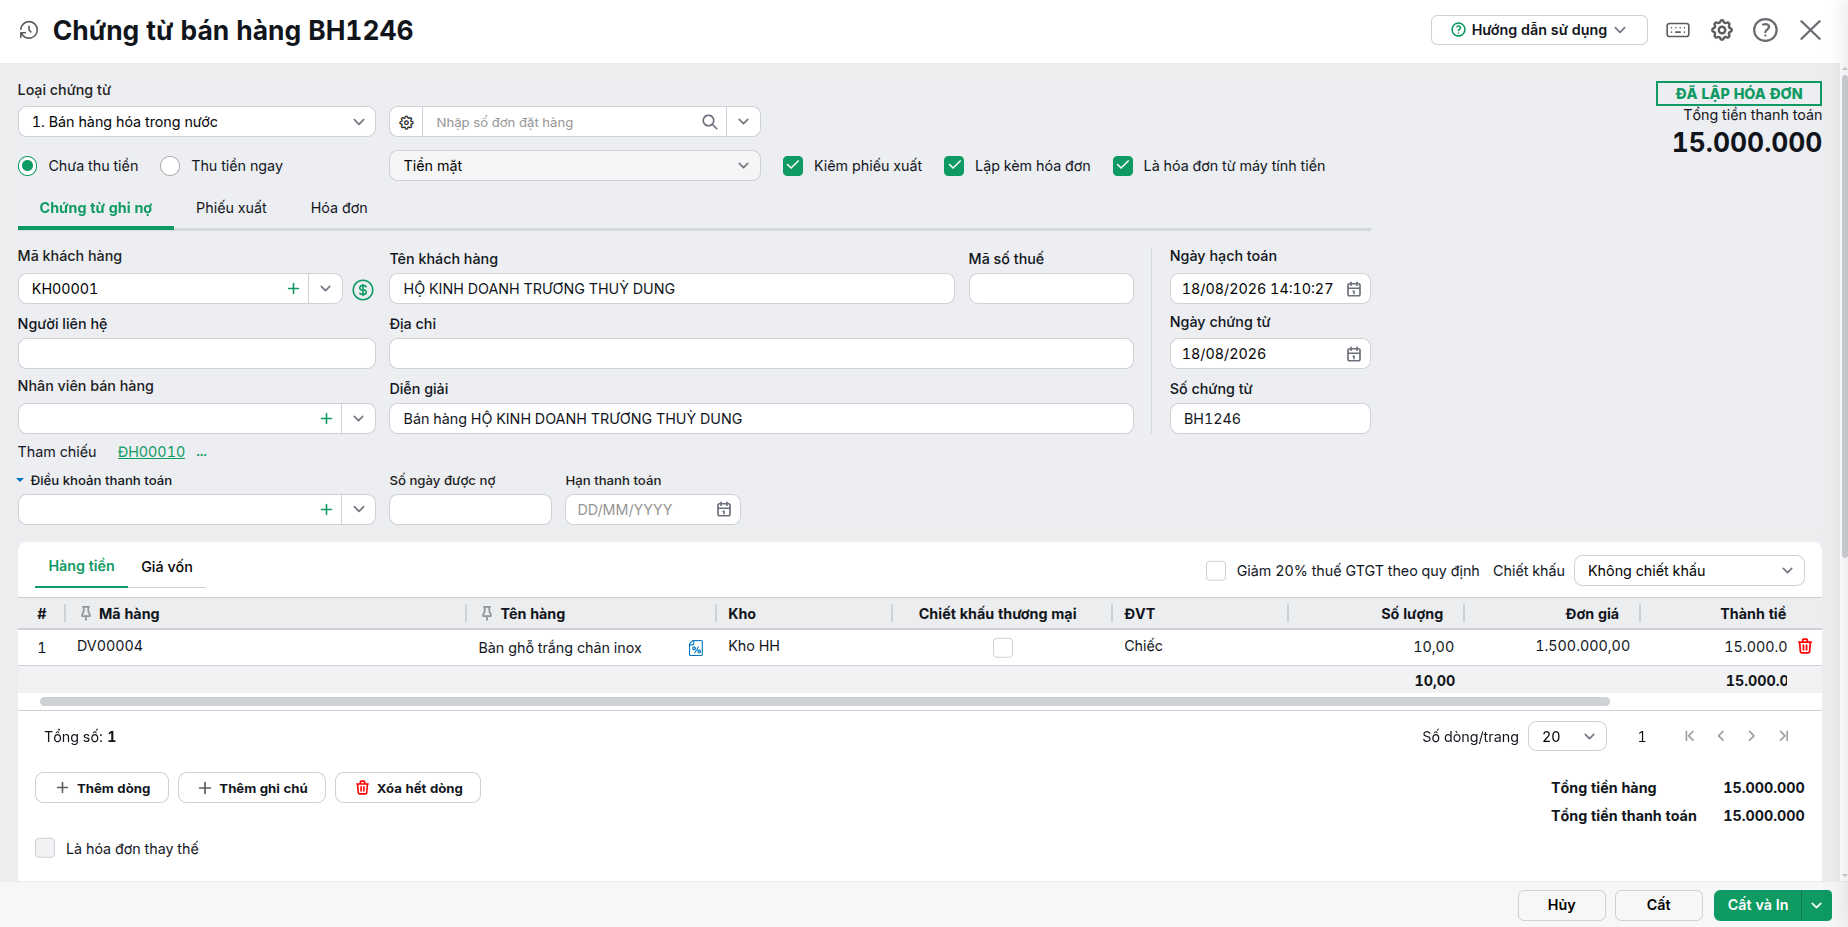1848x927 pixels.
Task: Click Hủy button
Action: 1562,905
